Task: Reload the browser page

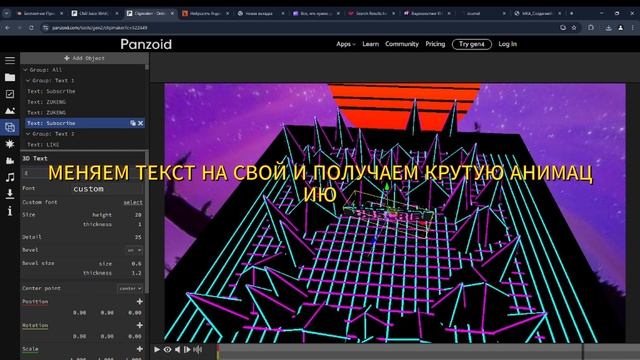Action: (x=31, y=28)
